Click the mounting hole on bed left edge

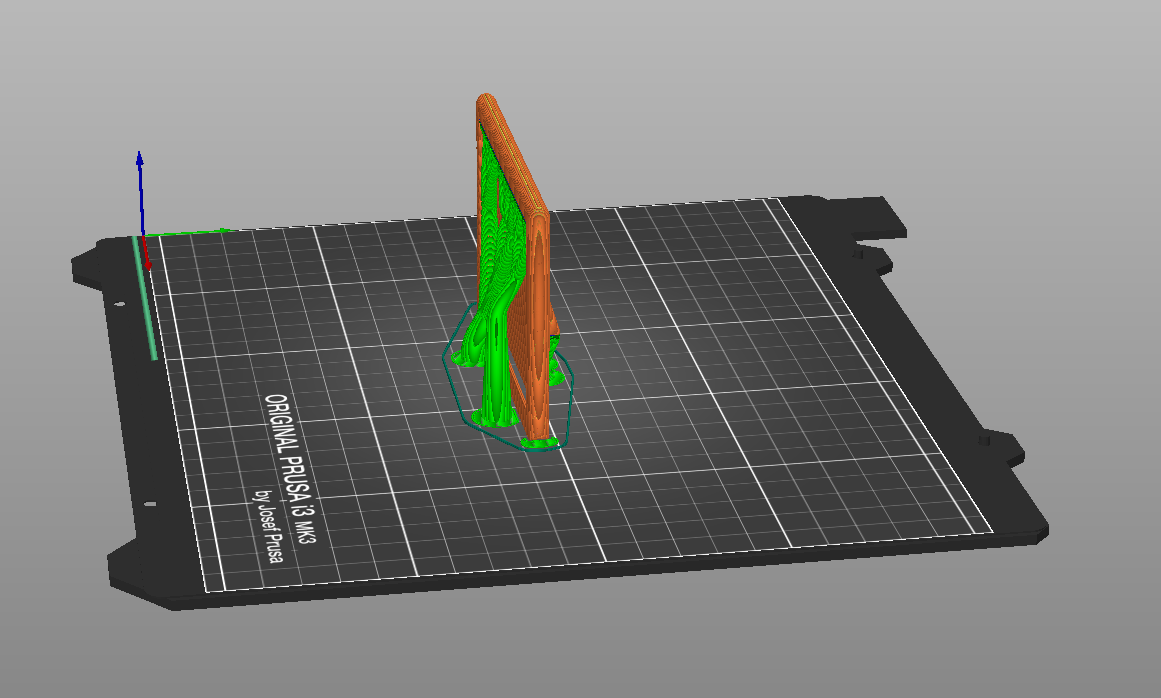119,304
